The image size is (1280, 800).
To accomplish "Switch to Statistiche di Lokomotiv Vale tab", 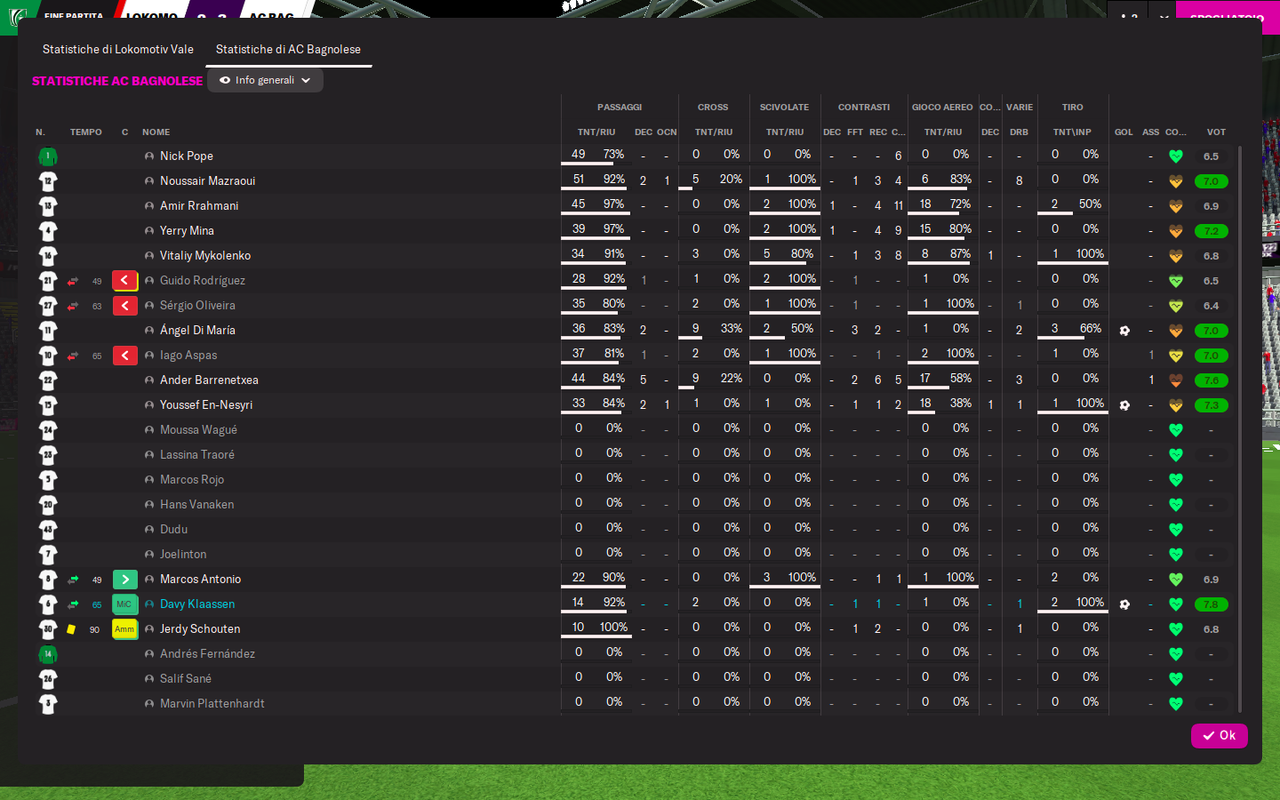I will click(118, 49).
